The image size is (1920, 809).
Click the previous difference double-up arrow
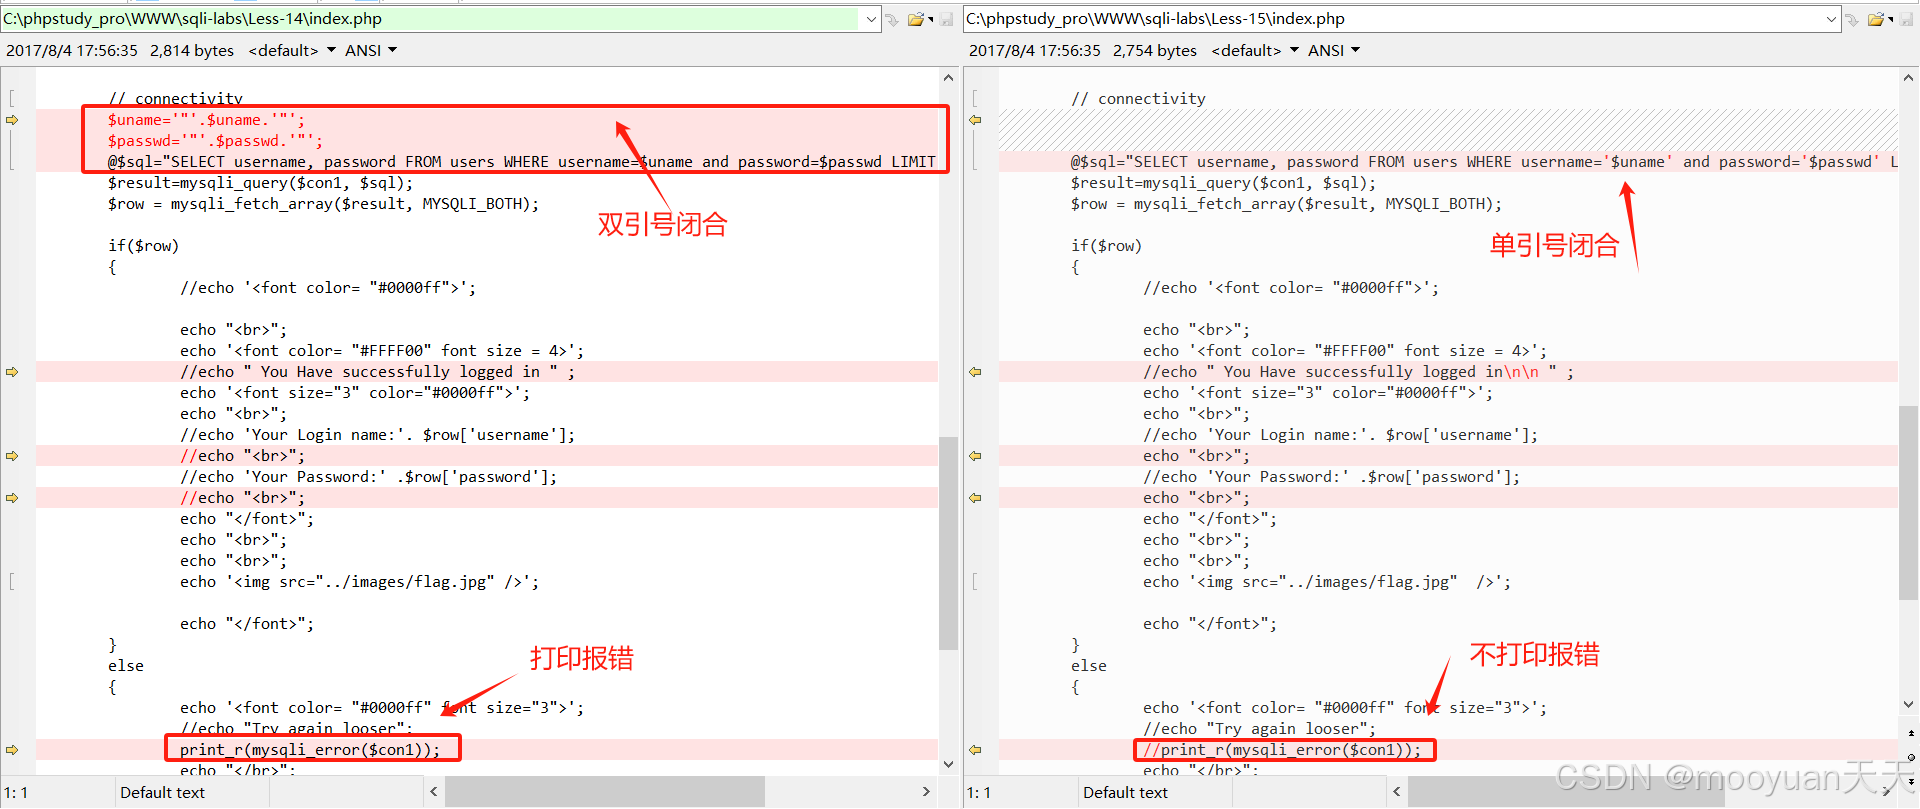tap(1911, 735)
